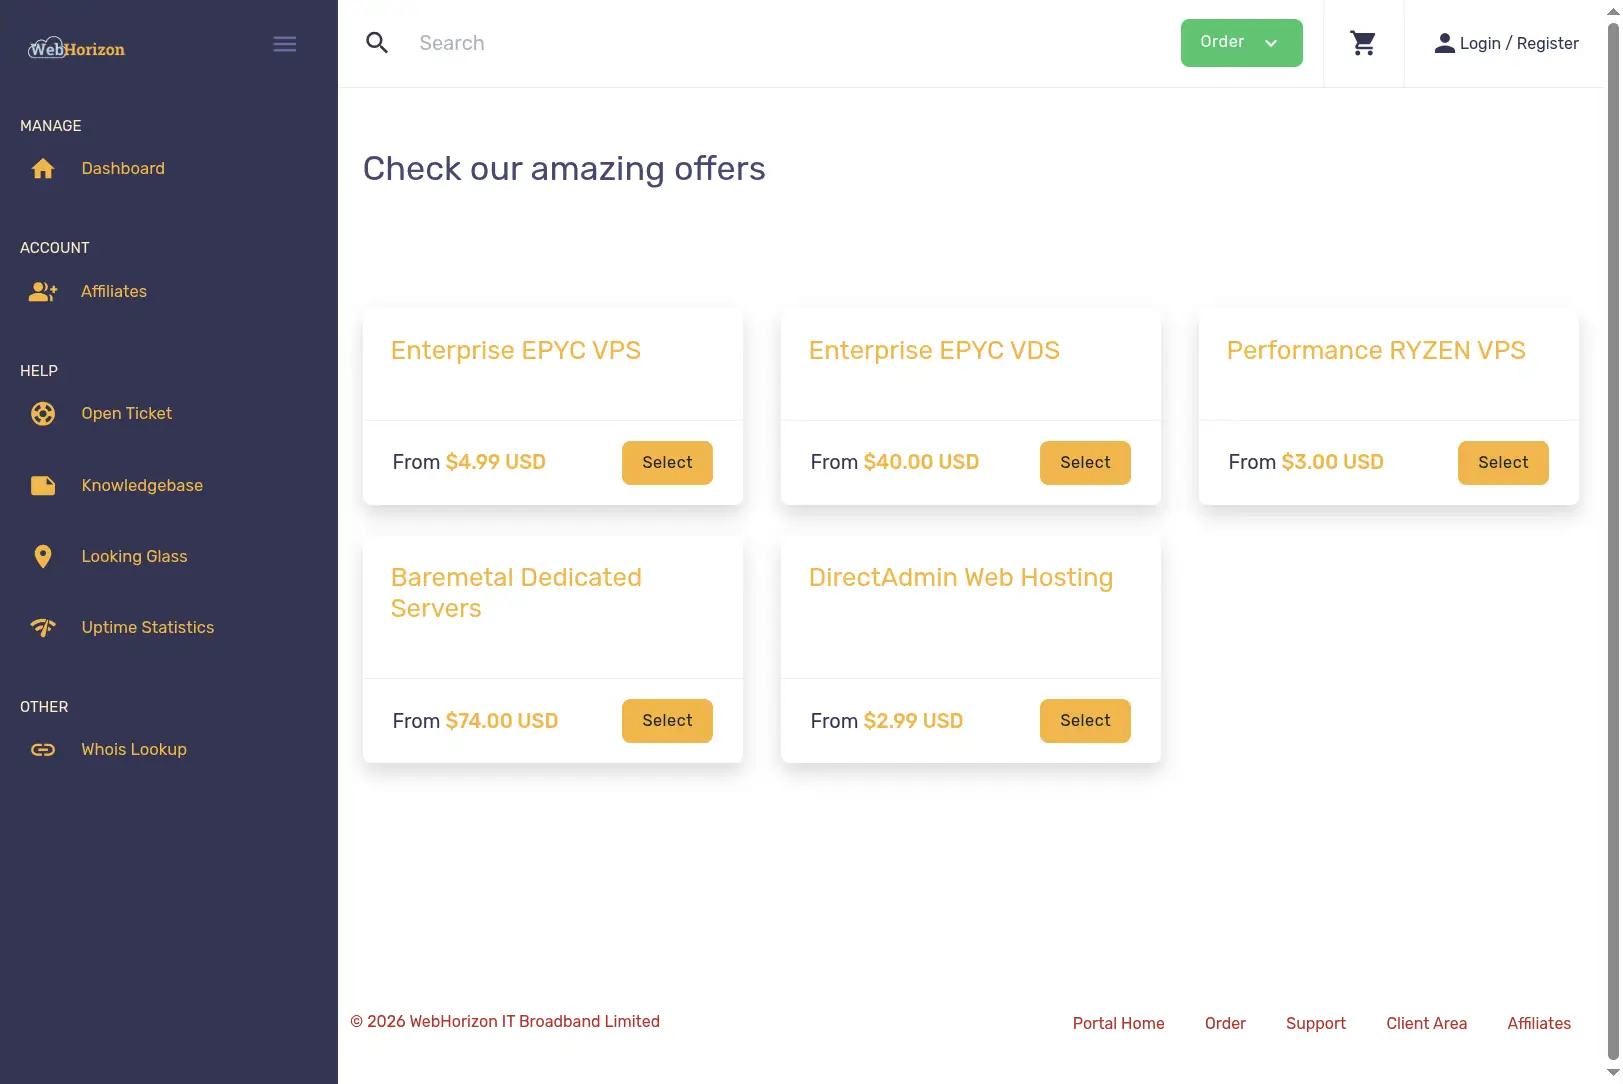Image resolution: width=1623 pixels, height=1084 pixels.
Task: Click the Client Area footer link
Action: (x=1426, y=1023)
